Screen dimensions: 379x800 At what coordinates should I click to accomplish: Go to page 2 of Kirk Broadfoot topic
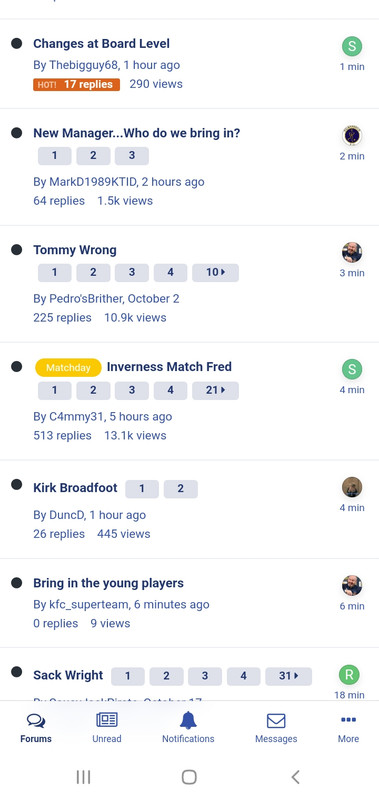[x=181, y=489]
